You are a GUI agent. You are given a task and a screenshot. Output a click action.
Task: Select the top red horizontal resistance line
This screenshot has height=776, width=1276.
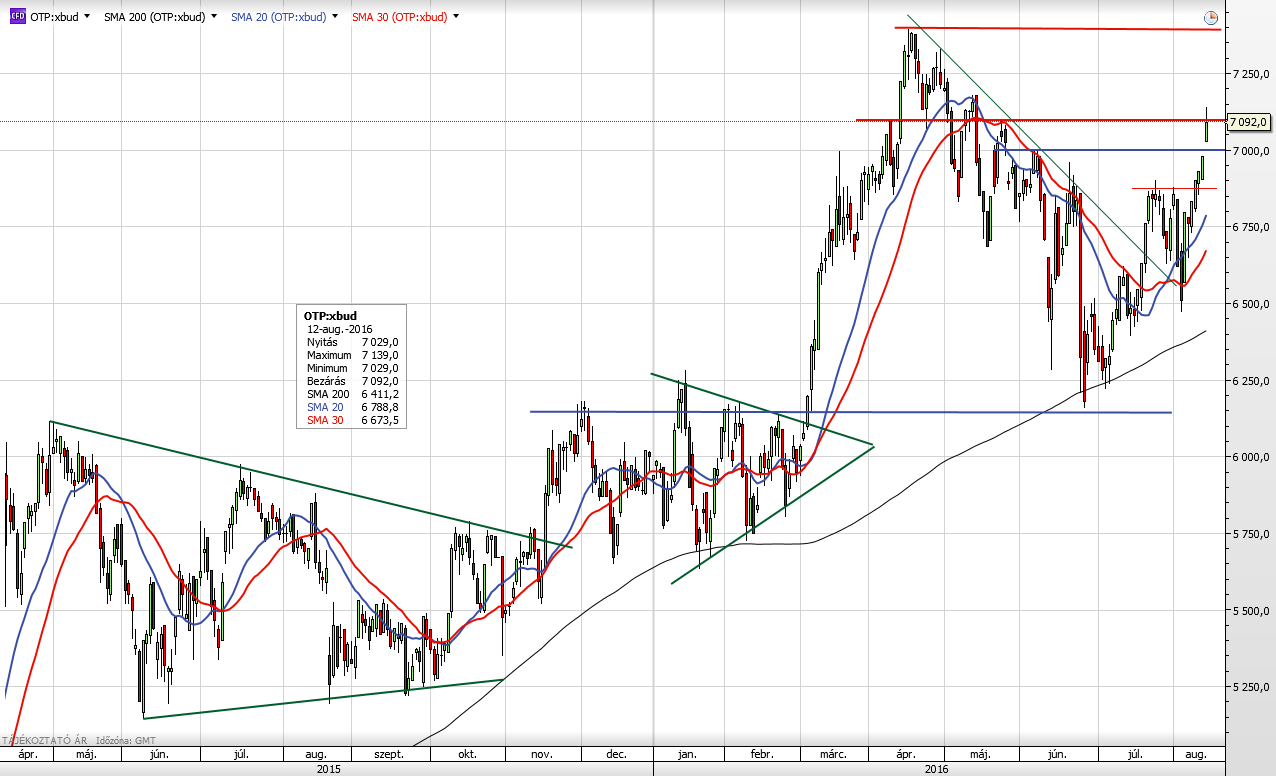click(1050, 29)
